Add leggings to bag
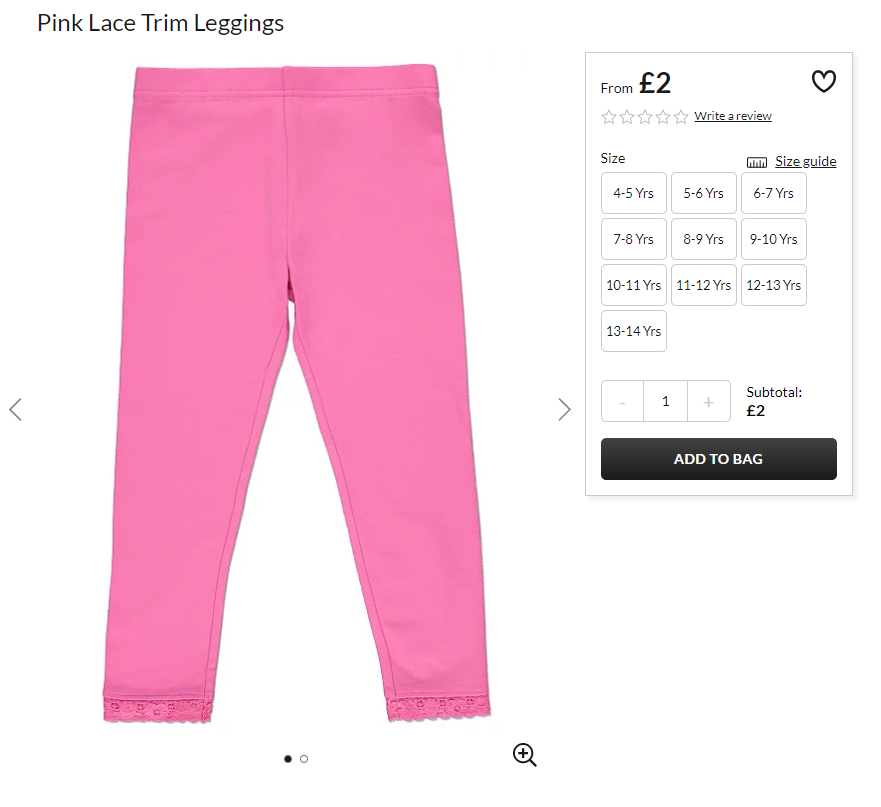881x807 pixels. coord(719,459)
